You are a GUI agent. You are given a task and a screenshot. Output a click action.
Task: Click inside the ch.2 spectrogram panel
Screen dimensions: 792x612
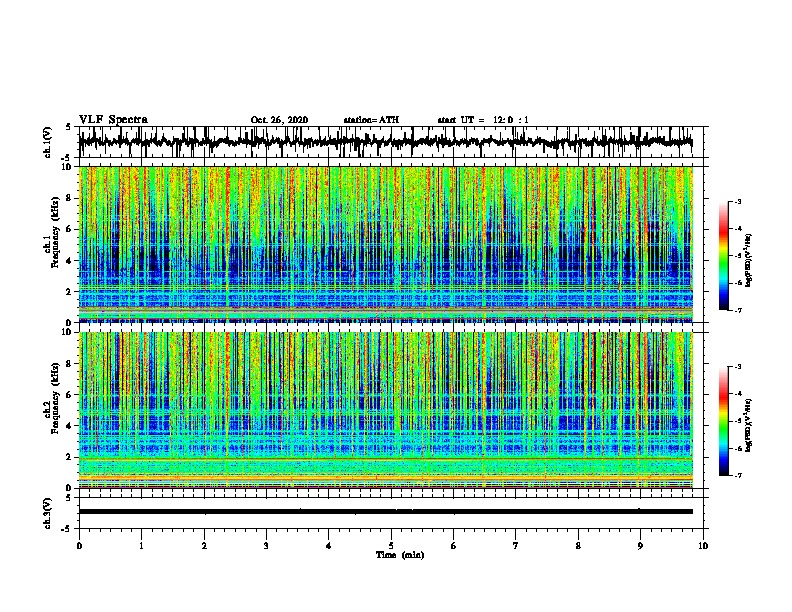click(386, 410)
